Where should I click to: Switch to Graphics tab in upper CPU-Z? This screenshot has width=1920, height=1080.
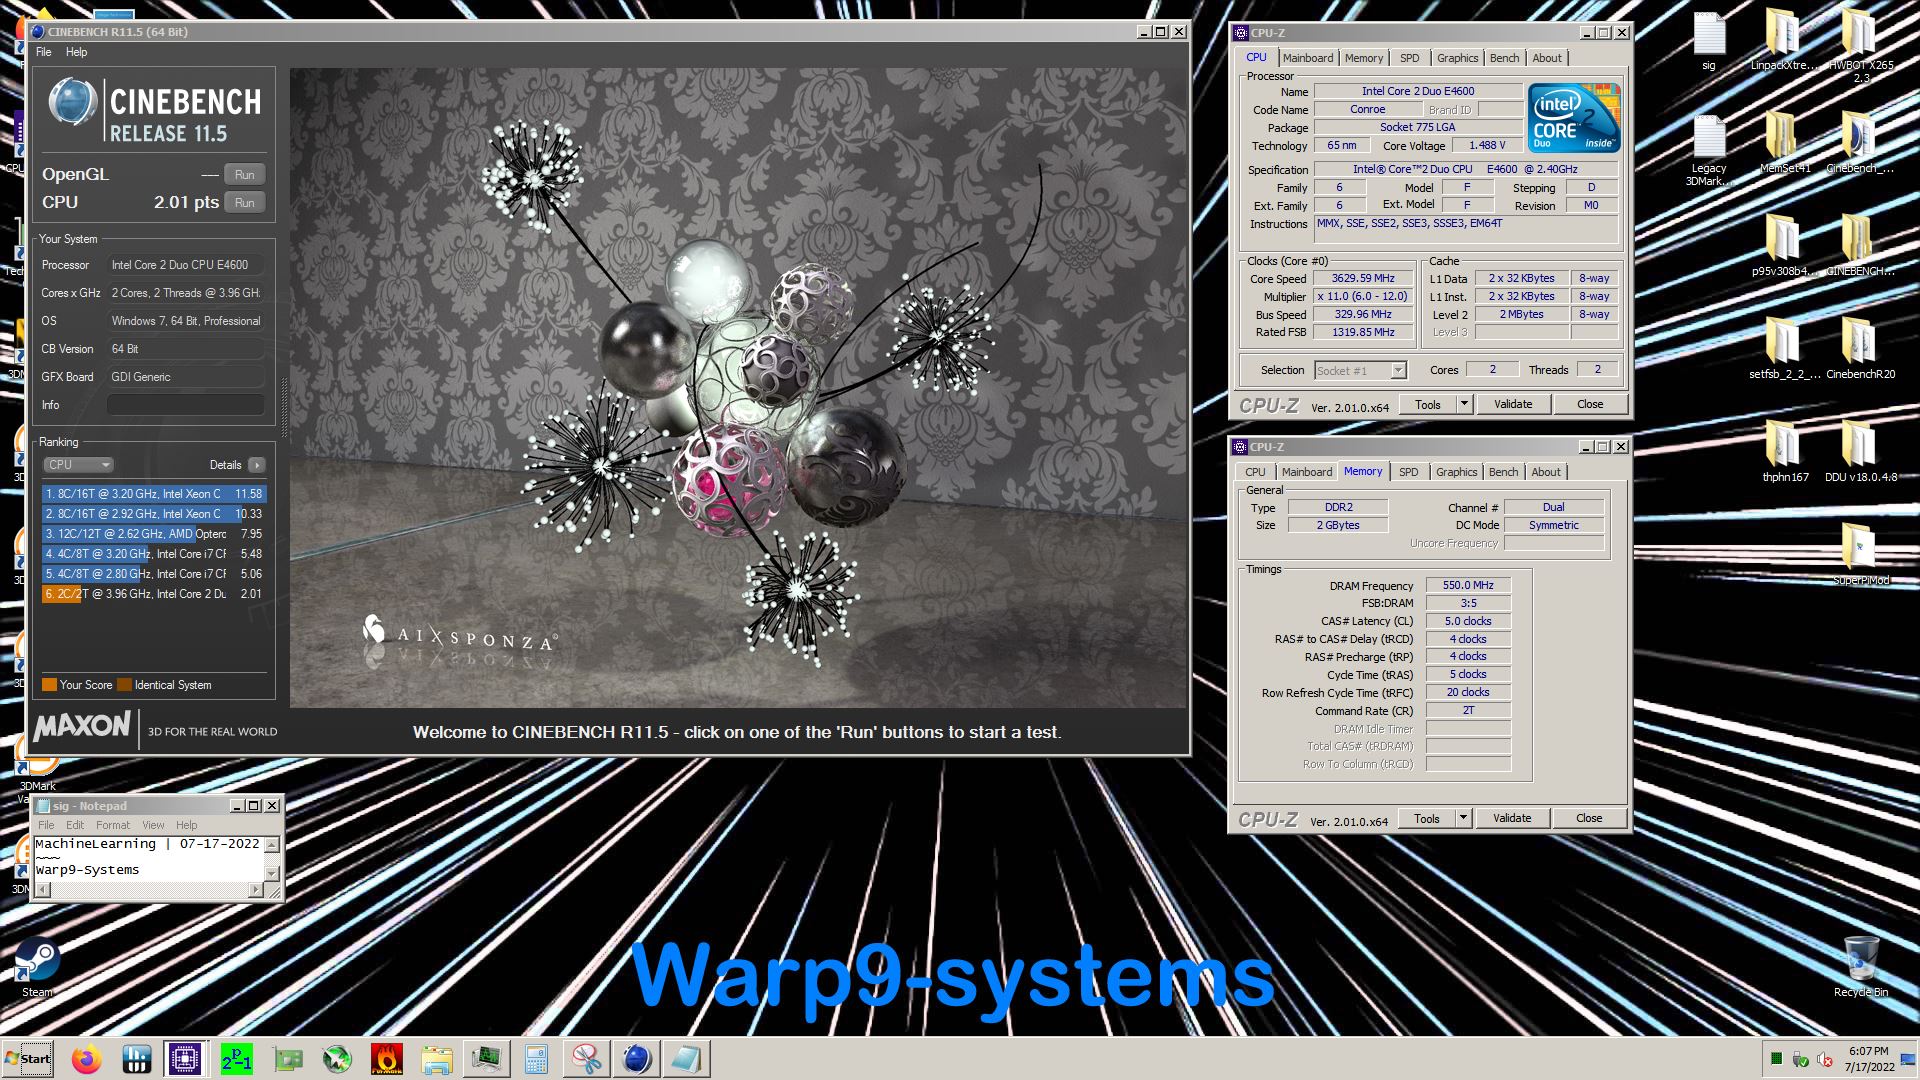point(1457,58)
